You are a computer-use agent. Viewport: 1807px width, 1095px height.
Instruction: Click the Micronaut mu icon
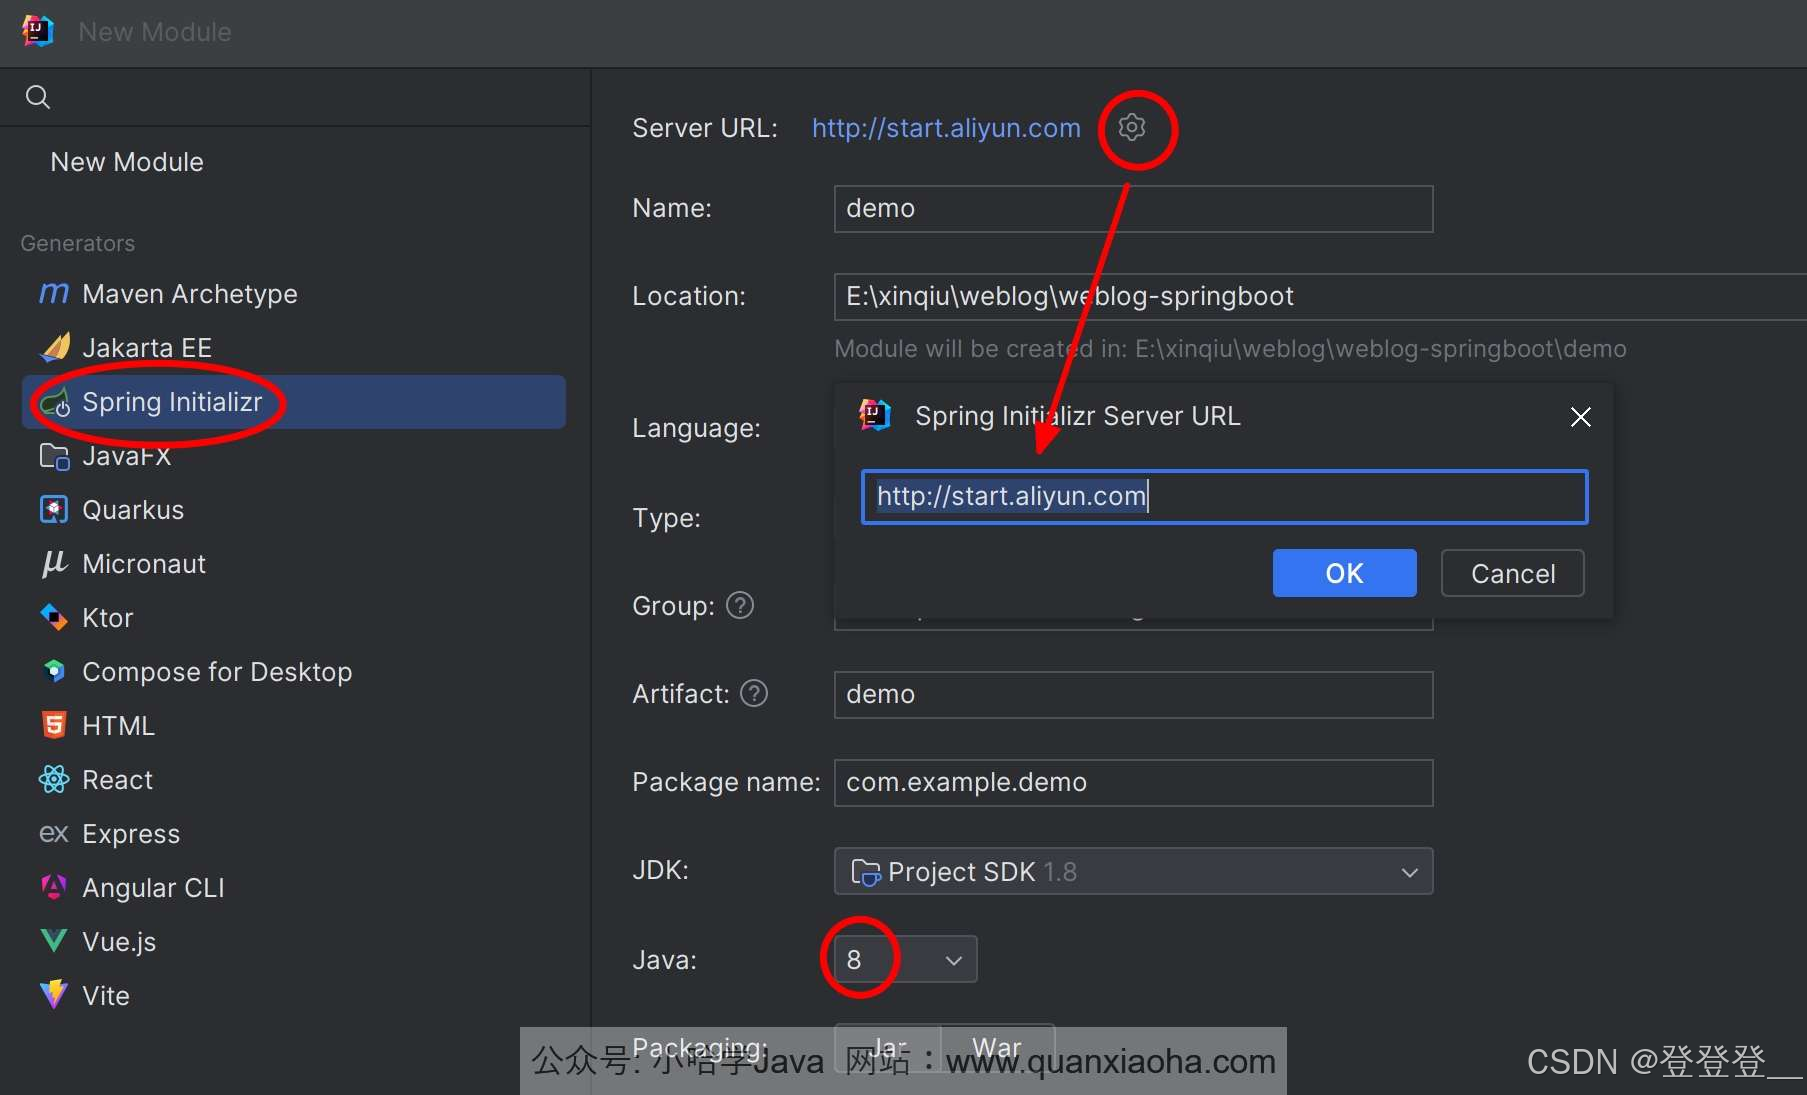click(x=54, y=564)
